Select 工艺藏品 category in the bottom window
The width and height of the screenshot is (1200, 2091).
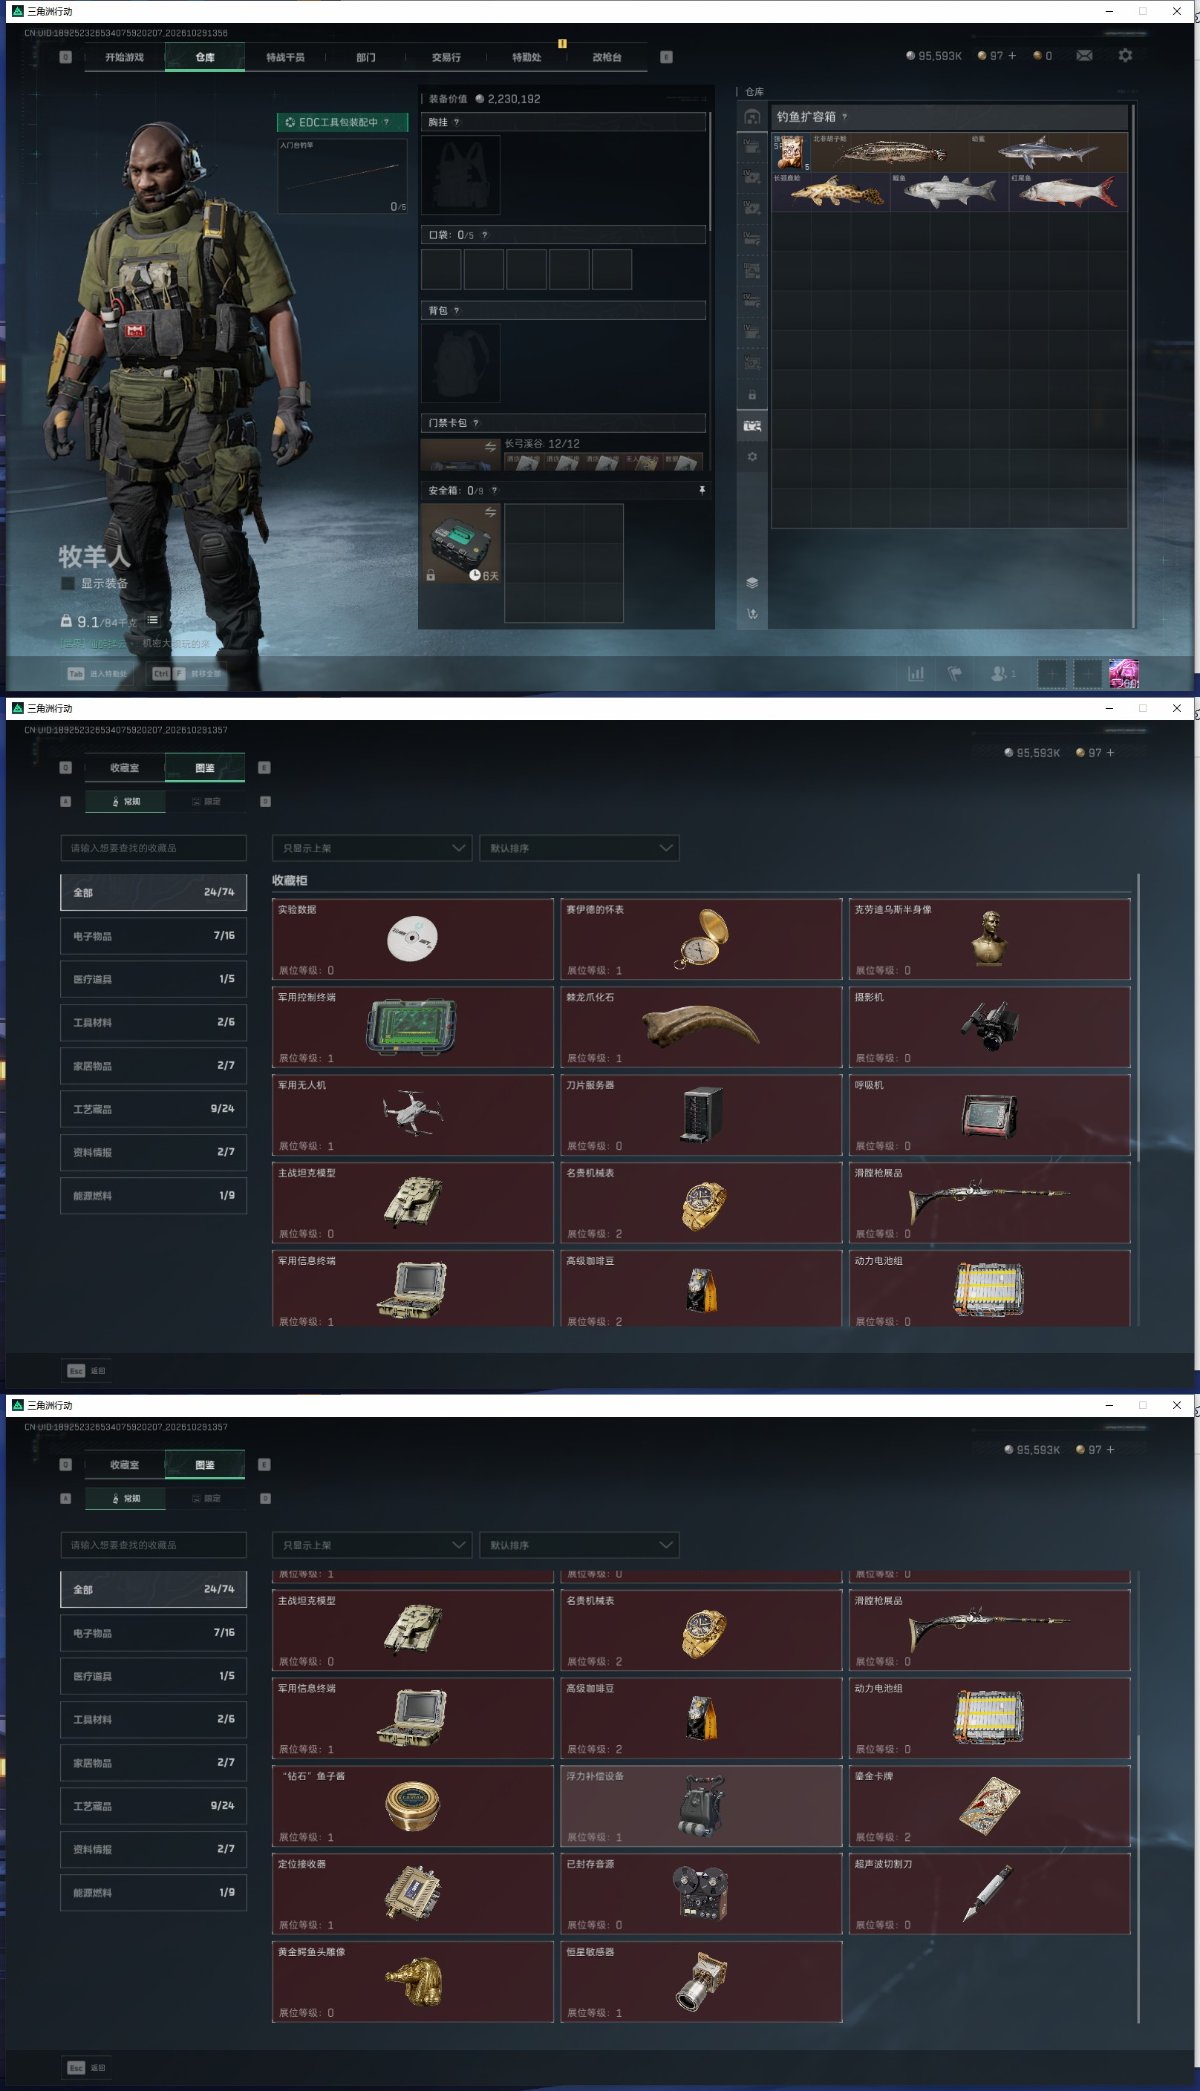[154, 1806]
